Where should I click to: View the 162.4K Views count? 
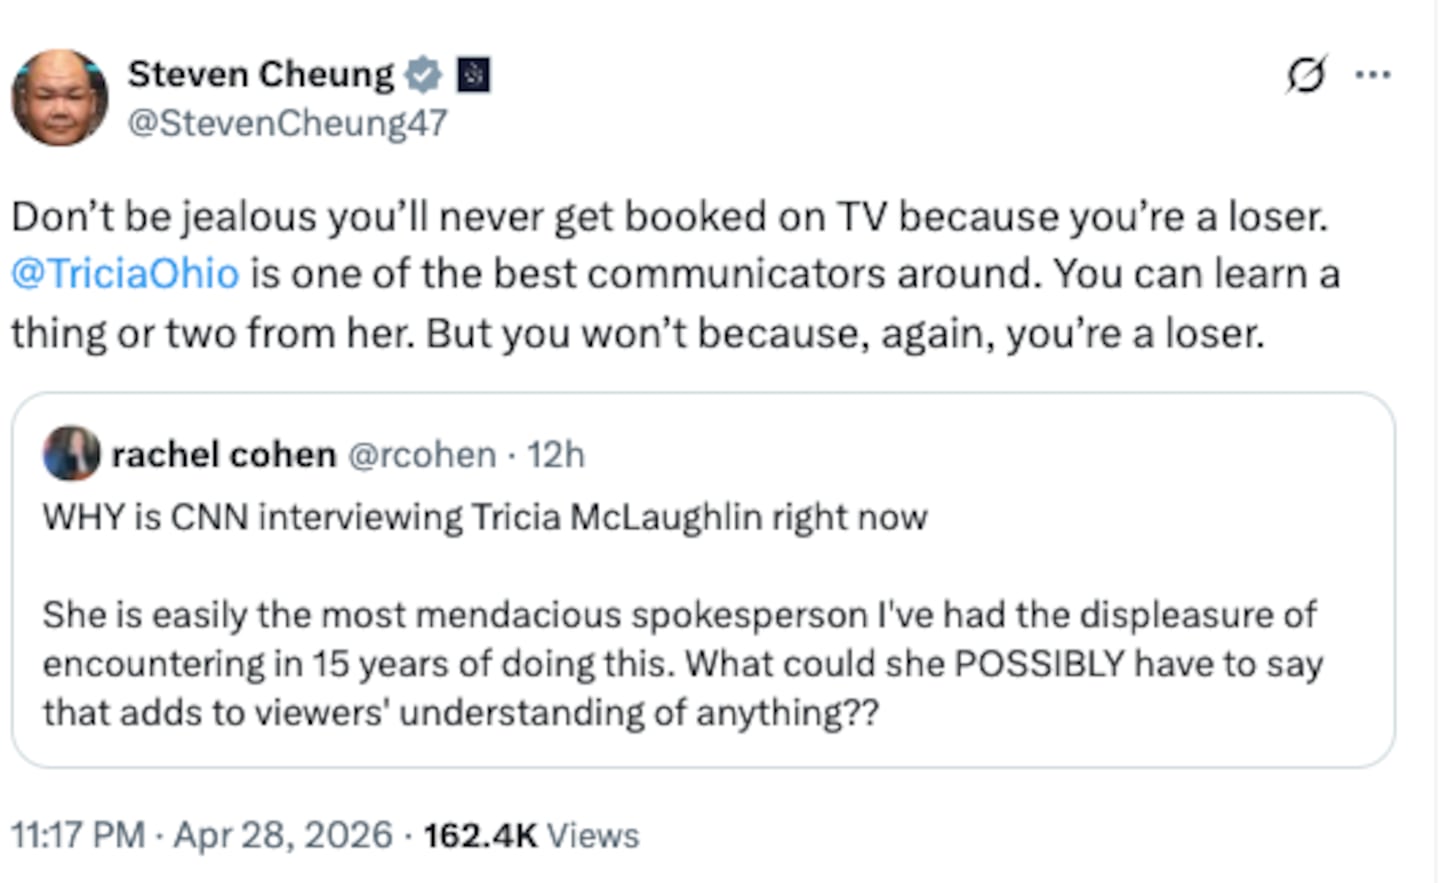coord(531,835)
